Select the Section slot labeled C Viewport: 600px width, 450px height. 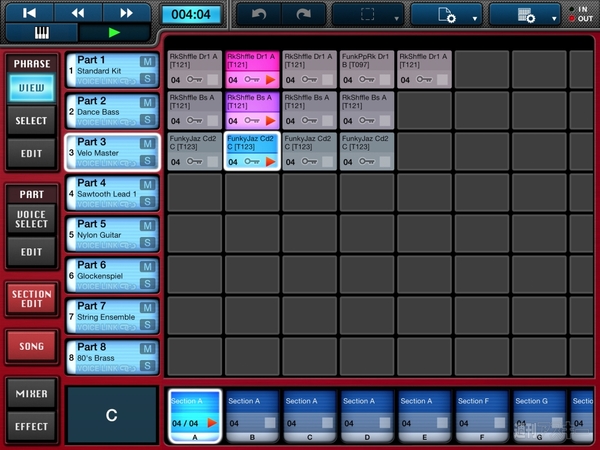pos(310,416)
